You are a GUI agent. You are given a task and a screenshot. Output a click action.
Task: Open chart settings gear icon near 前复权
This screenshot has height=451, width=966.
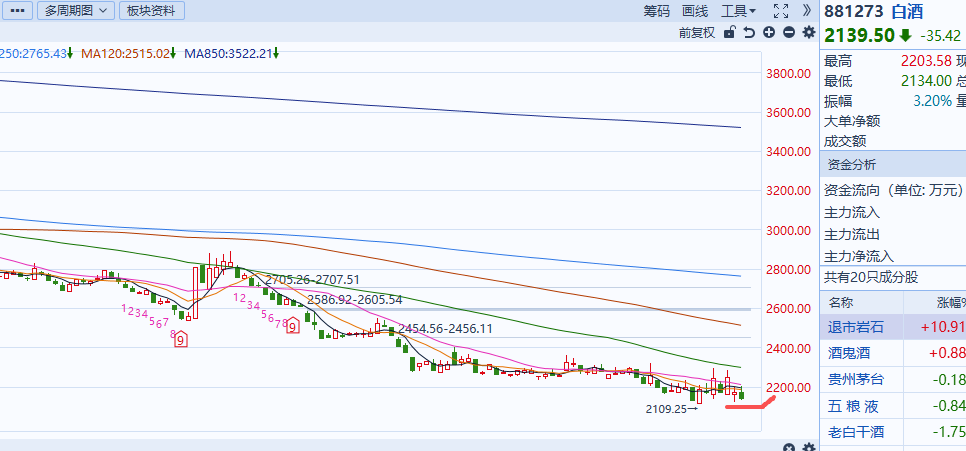pyautogui.click(x=809, y=33)
